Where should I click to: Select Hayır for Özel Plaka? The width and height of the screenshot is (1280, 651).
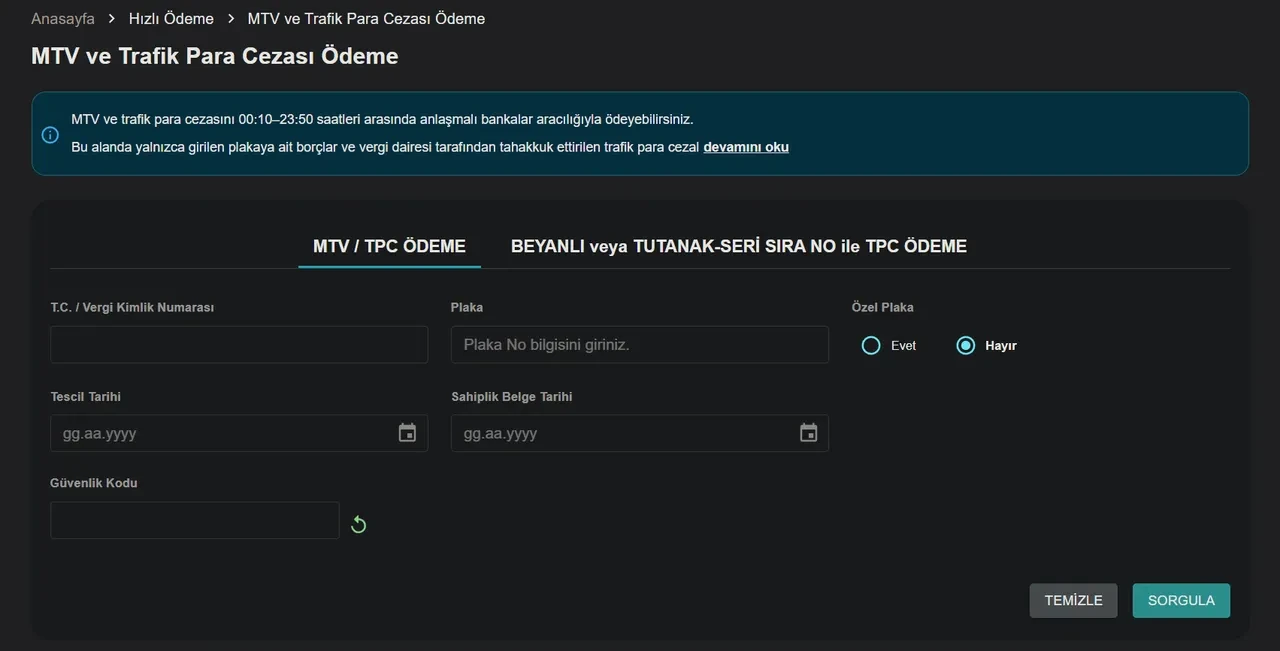tap(965, 345)
